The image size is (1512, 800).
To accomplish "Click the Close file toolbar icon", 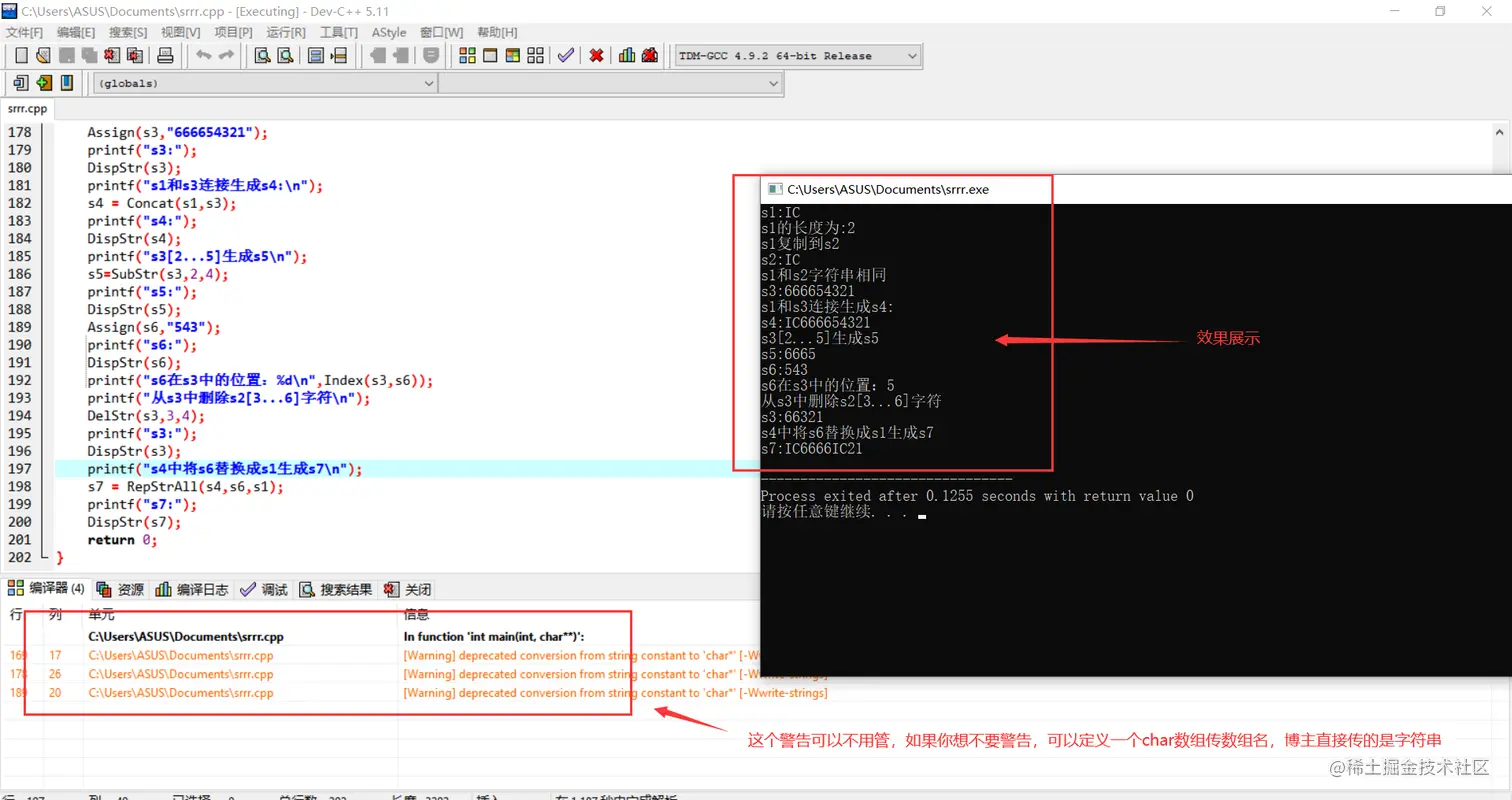I will point(111,56).
